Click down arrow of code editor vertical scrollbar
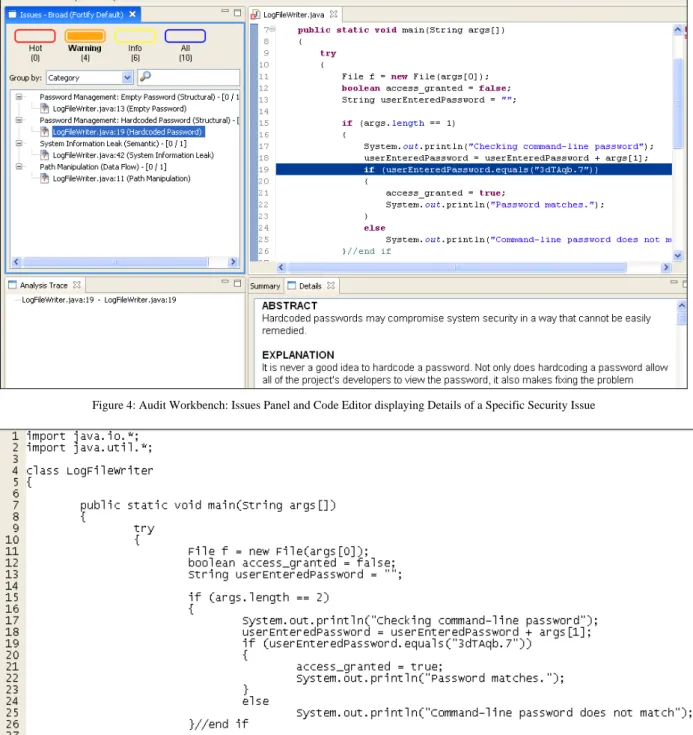Screen dimensions: 693x735 tap(678, 255)
